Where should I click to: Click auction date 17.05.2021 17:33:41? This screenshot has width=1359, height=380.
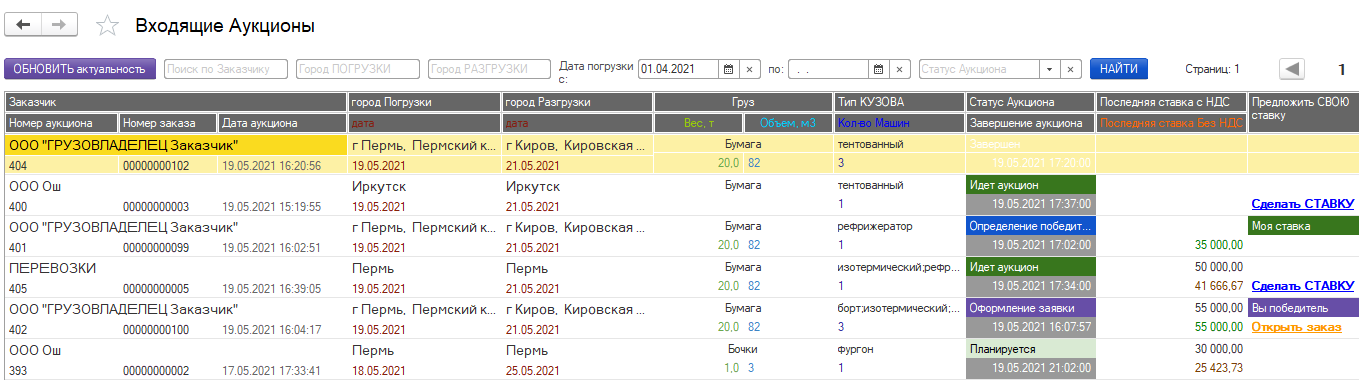(271, 370)
